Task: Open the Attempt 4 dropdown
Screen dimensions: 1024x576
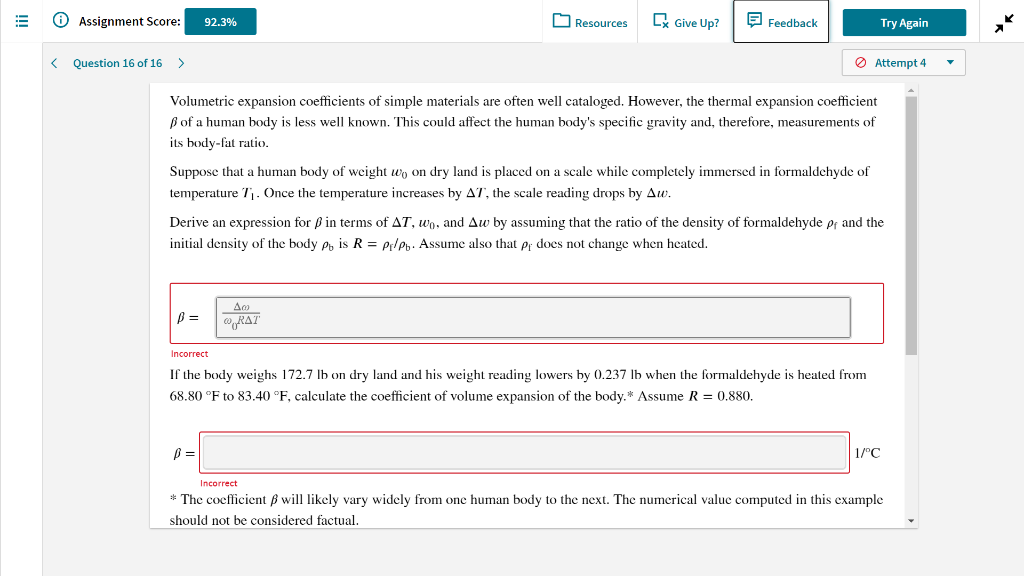Action: point(903,62)
